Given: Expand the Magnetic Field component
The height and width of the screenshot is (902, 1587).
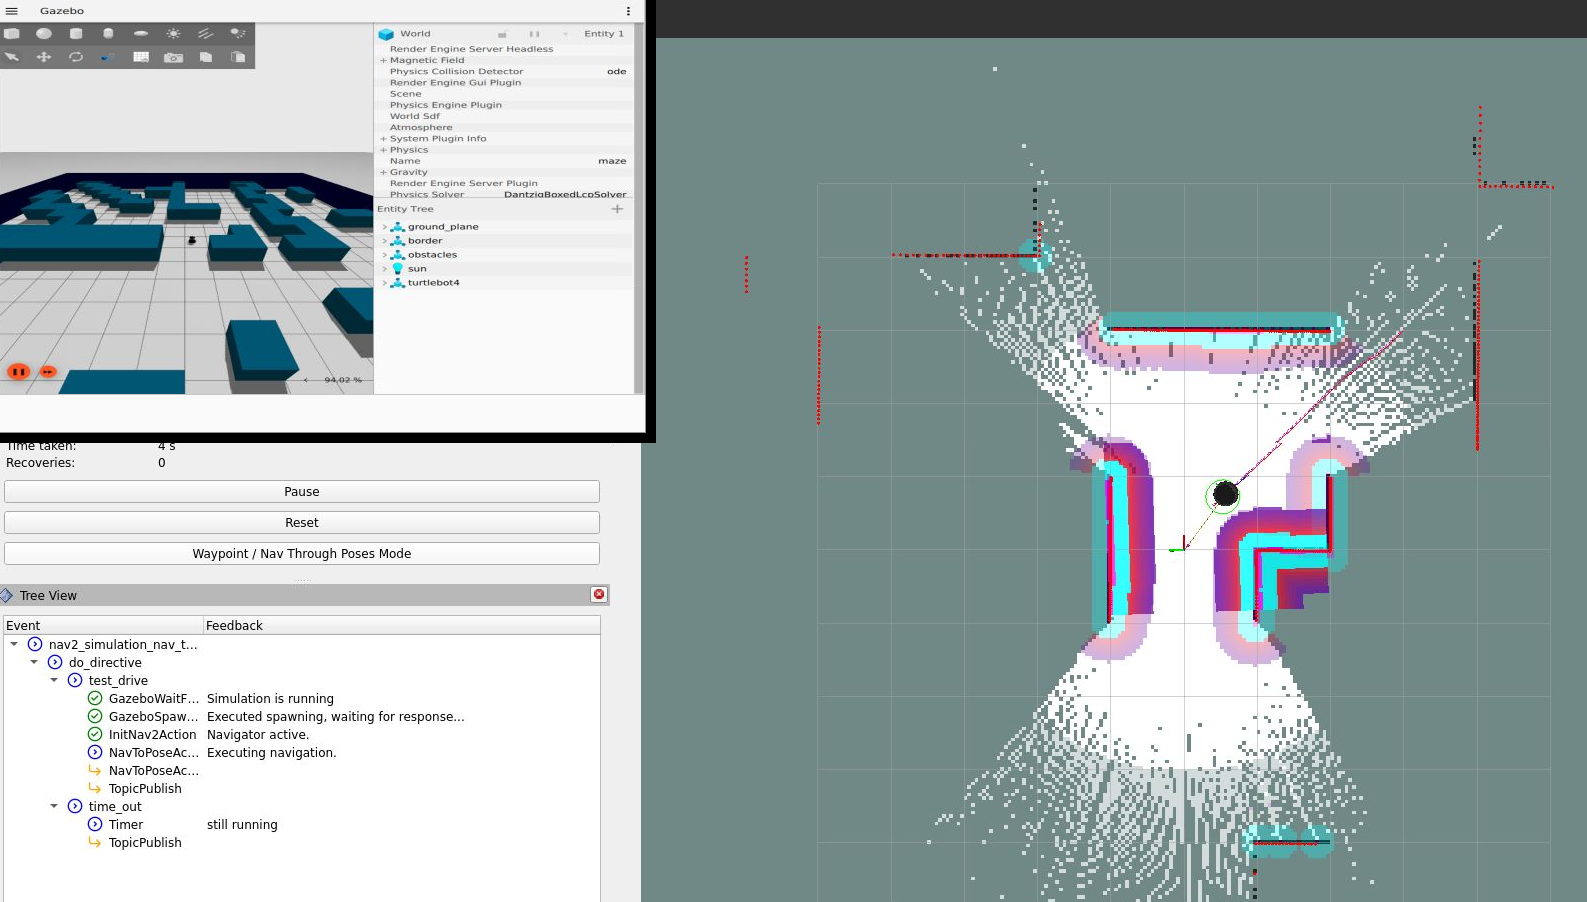Looking at the screenshot, I should [383, 60].
